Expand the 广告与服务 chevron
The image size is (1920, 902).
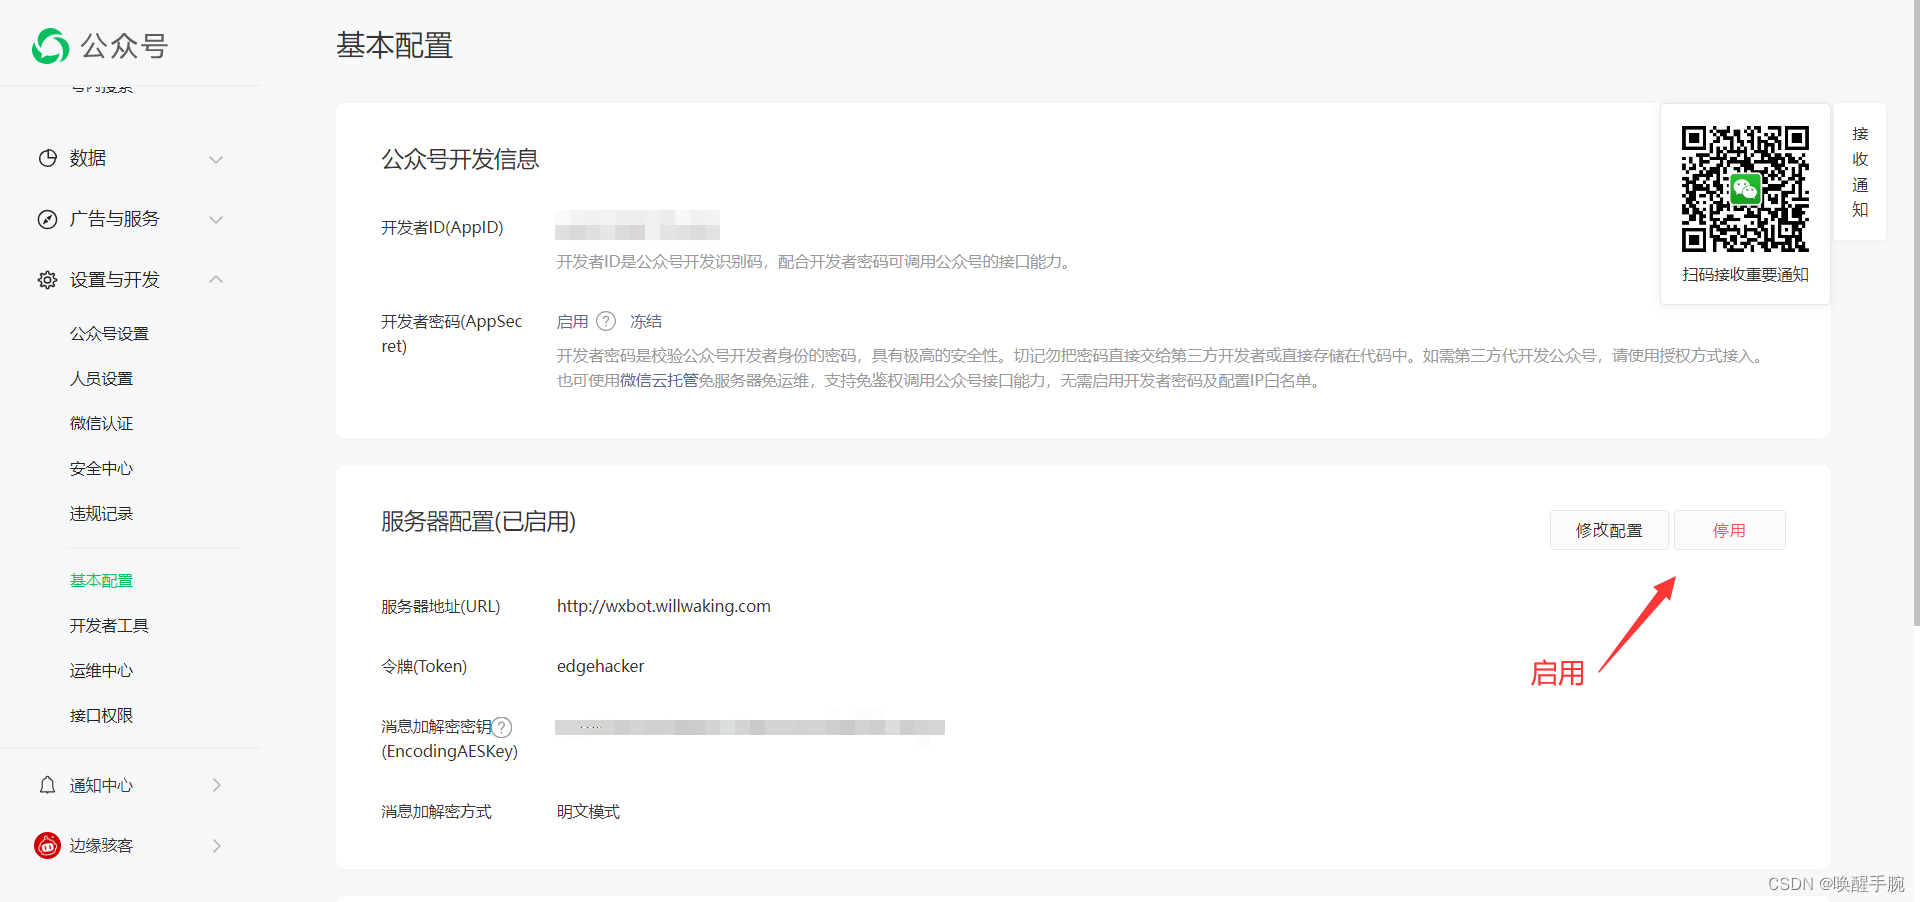216,219
